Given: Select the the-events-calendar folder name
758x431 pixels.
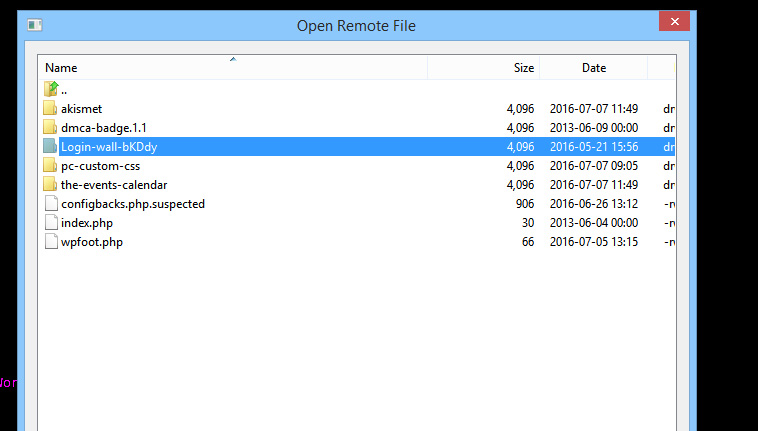Looking at the screenshot, I should 114,185.
